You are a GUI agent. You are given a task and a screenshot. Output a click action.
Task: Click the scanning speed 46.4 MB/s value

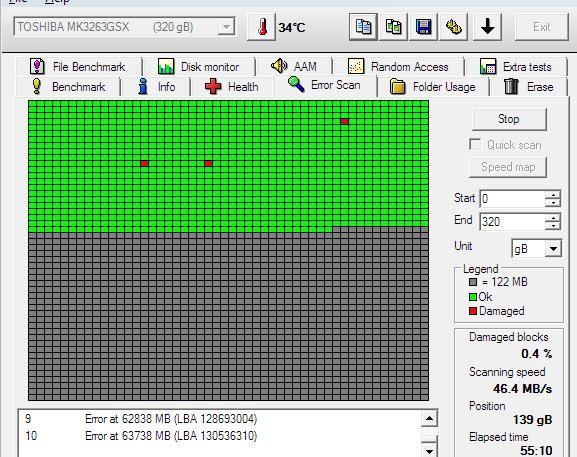tap(523, 389)
